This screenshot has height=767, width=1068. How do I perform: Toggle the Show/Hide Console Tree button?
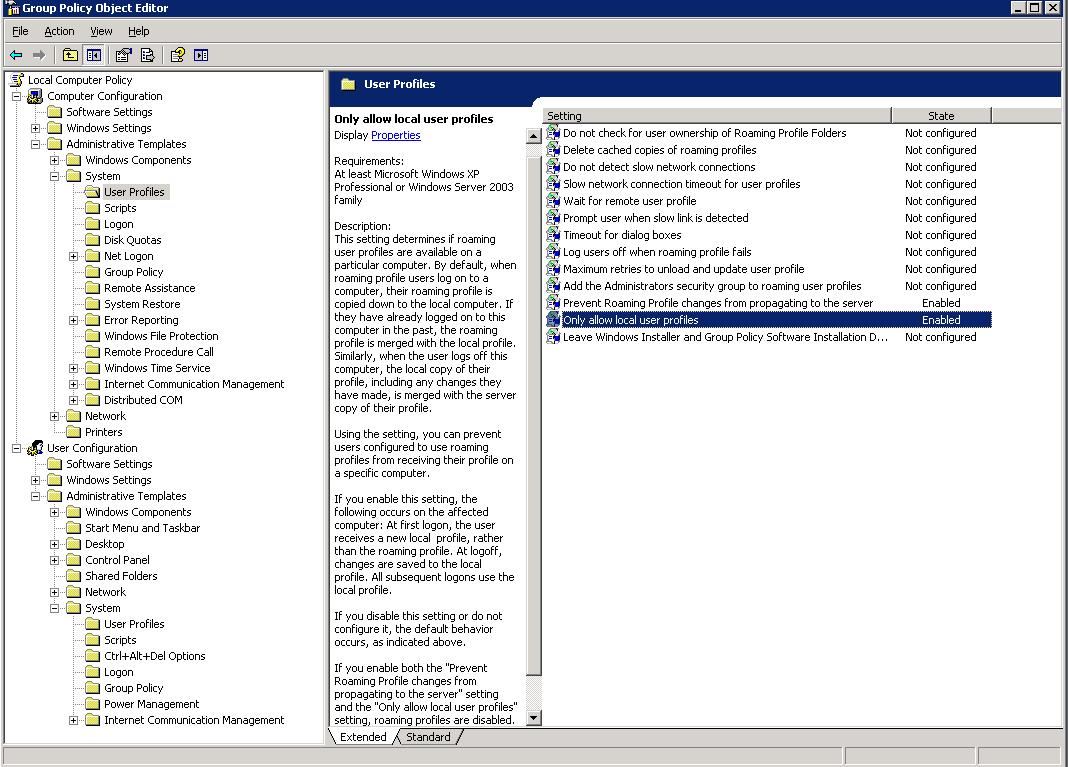coord(94,55)
